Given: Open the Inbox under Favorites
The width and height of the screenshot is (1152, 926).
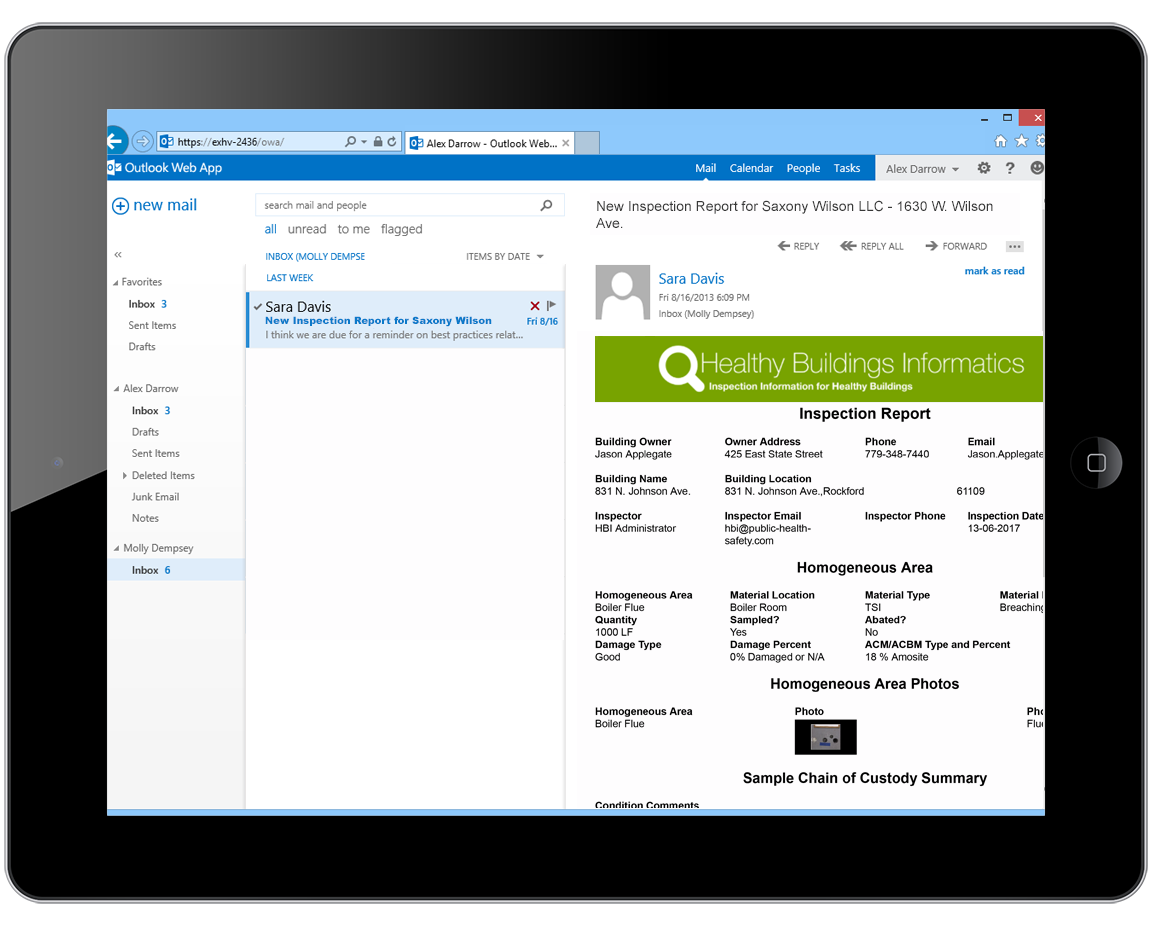Looking at the screenshot, I should pyautogui.click(x=147, y=304).
